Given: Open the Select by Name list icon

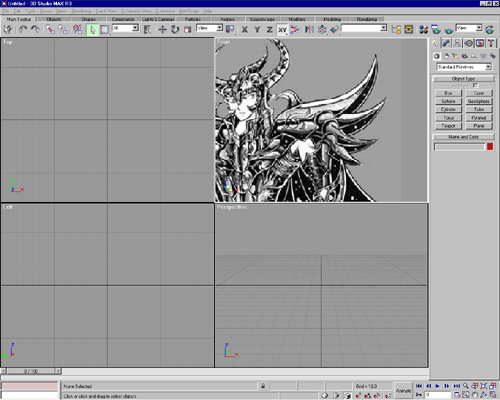Looking at the screenshot, I should coord(147,30).
